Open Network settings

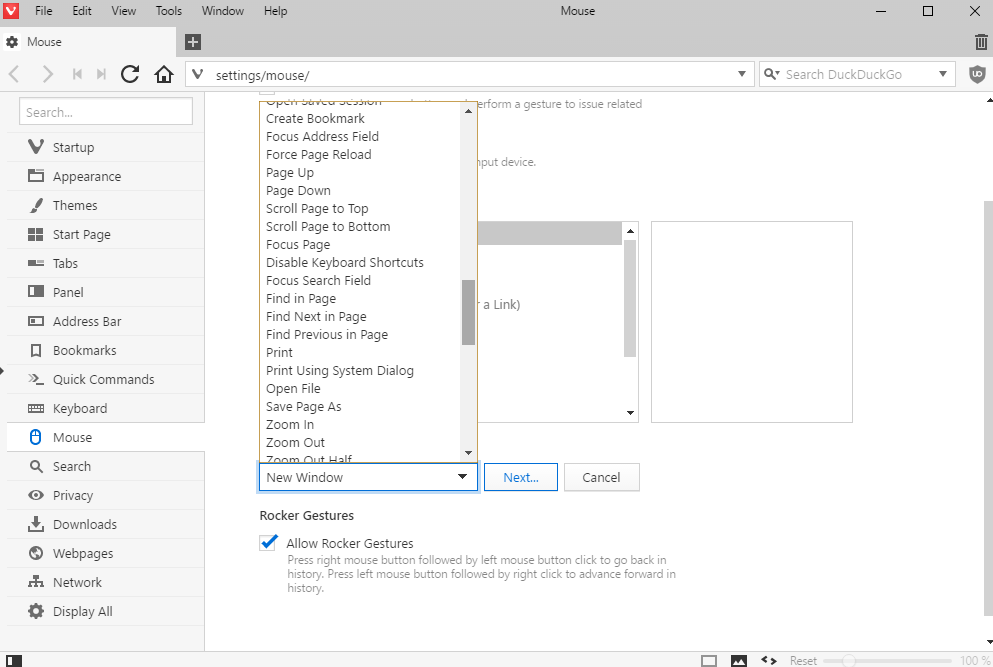click(106, 582)
